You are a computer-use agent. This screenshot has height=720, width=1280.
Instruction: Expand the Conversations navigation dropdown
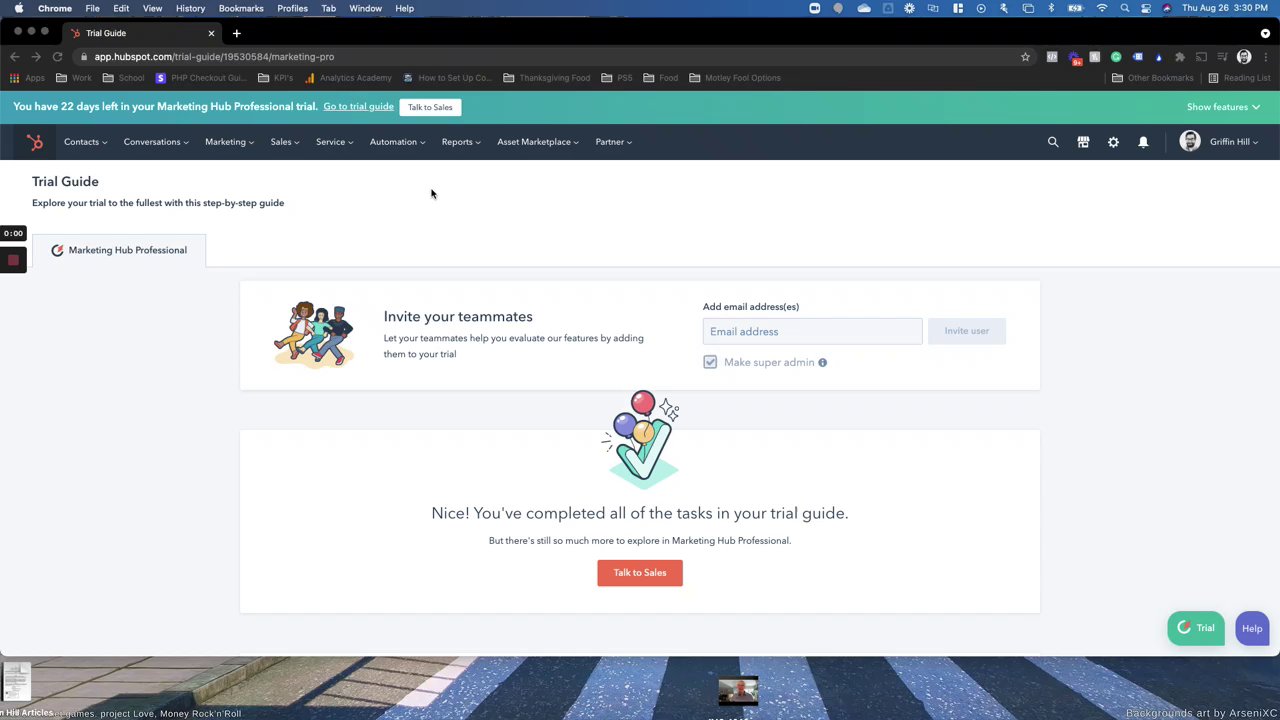click(156, 142)
